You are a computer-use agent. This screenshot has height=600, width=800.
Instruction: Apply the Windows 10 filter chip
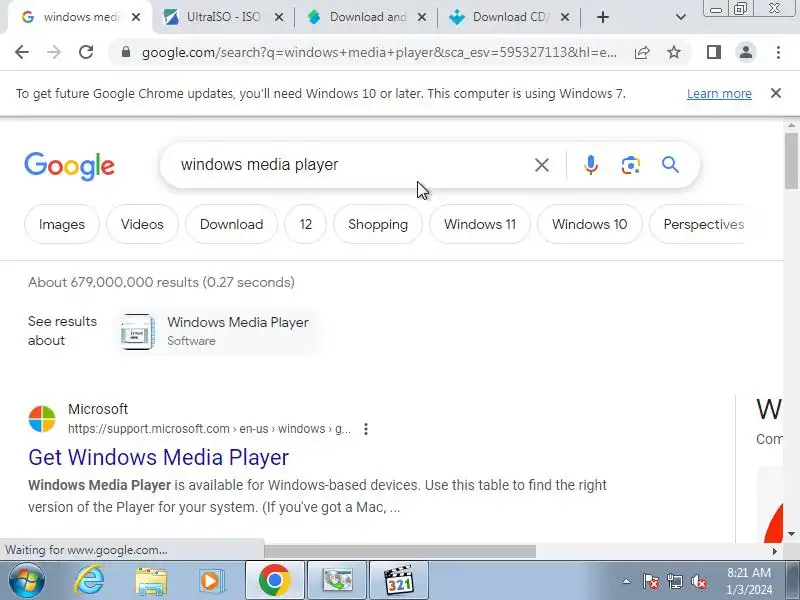point(590,224)
